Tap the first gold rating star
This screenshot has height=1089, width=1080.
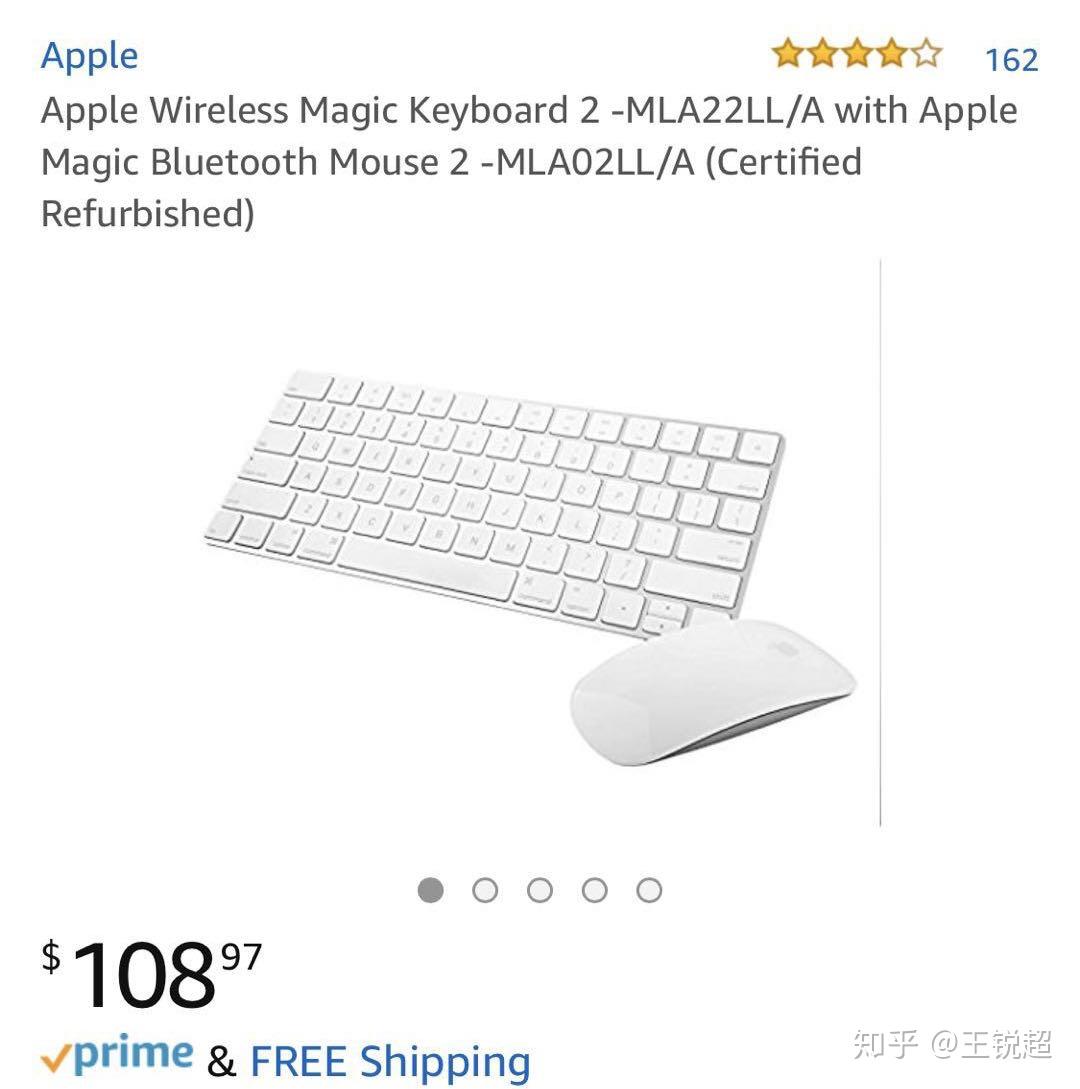pos(788,53)
